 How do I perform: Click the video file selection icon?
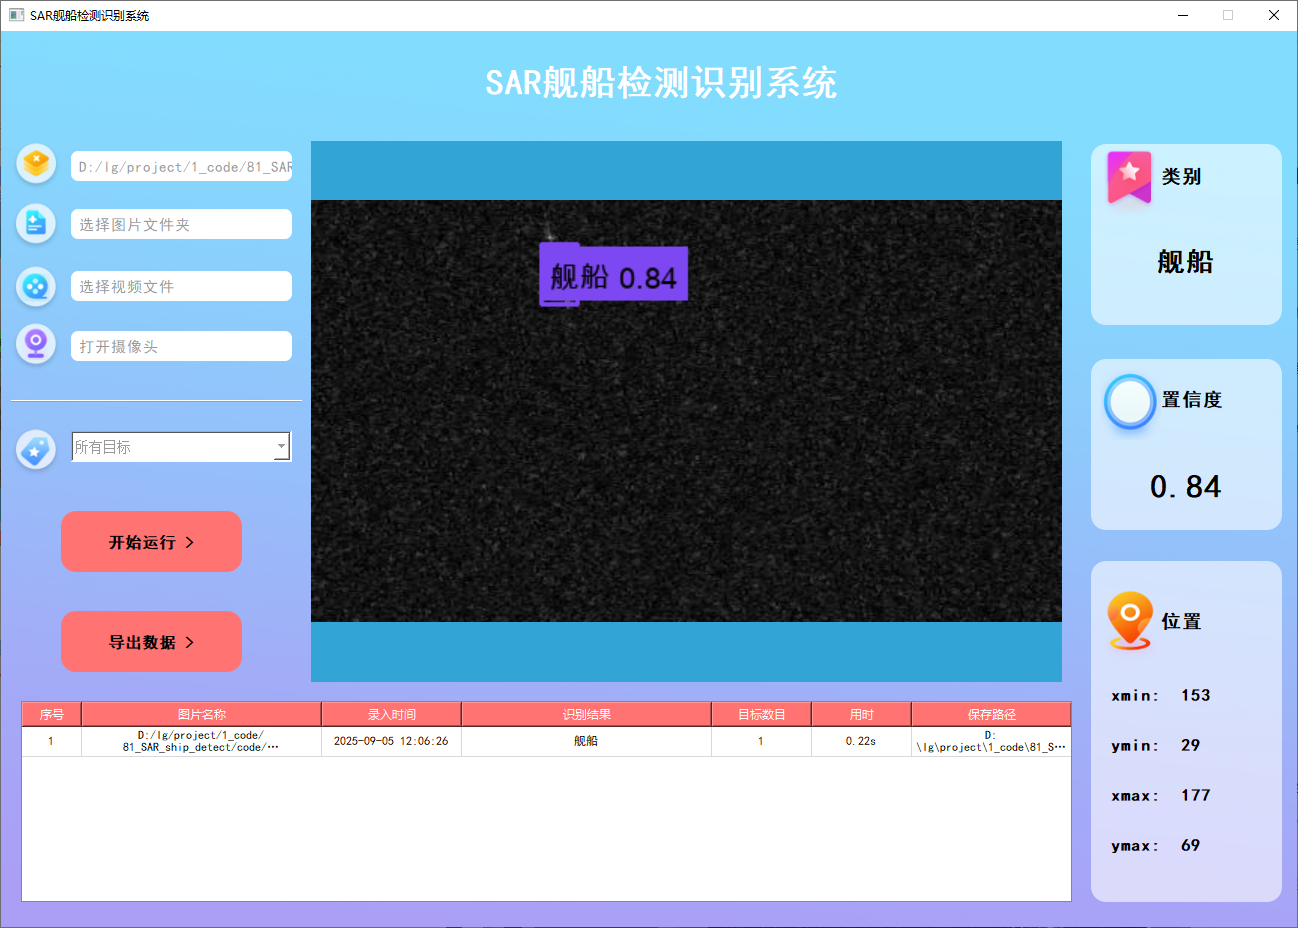(x=36, y=287)
